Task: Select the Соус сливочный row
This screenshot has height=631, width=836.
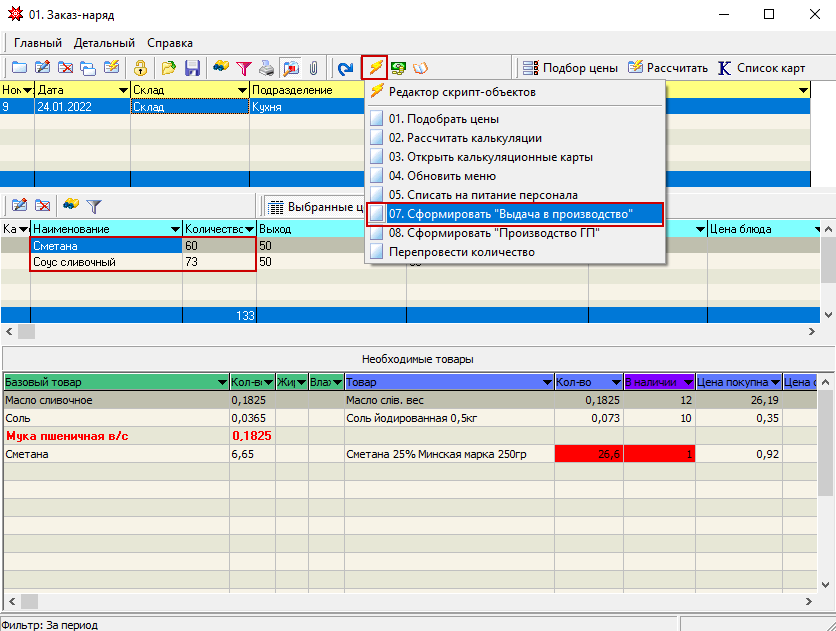Action: coord(75,262)
